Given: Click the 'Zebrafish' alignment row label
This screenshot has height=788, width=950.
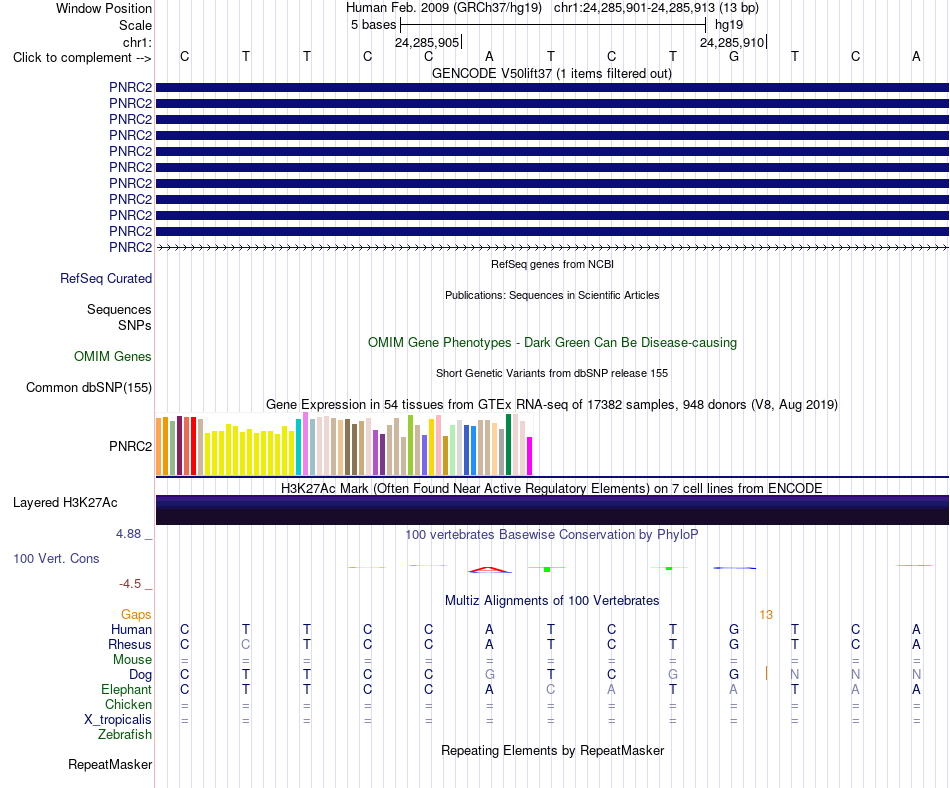Looking at the screenshot, I should coord(125,735).
